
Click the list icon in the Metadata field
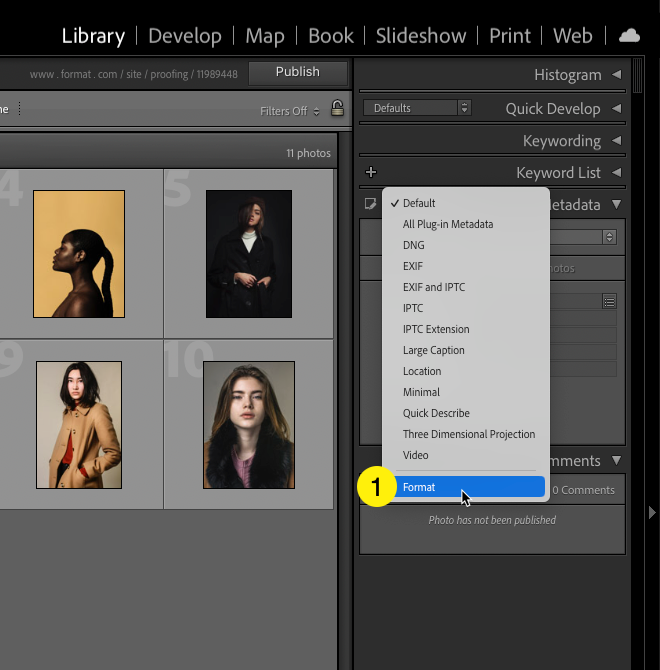coord(609,300)
